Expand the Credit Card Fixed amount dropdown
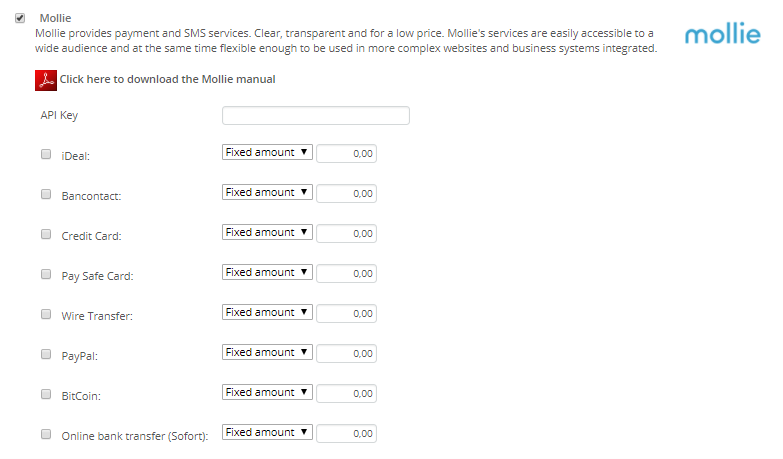Image resolution: width=783 pixels, height=459 pixels. [267, 233]
